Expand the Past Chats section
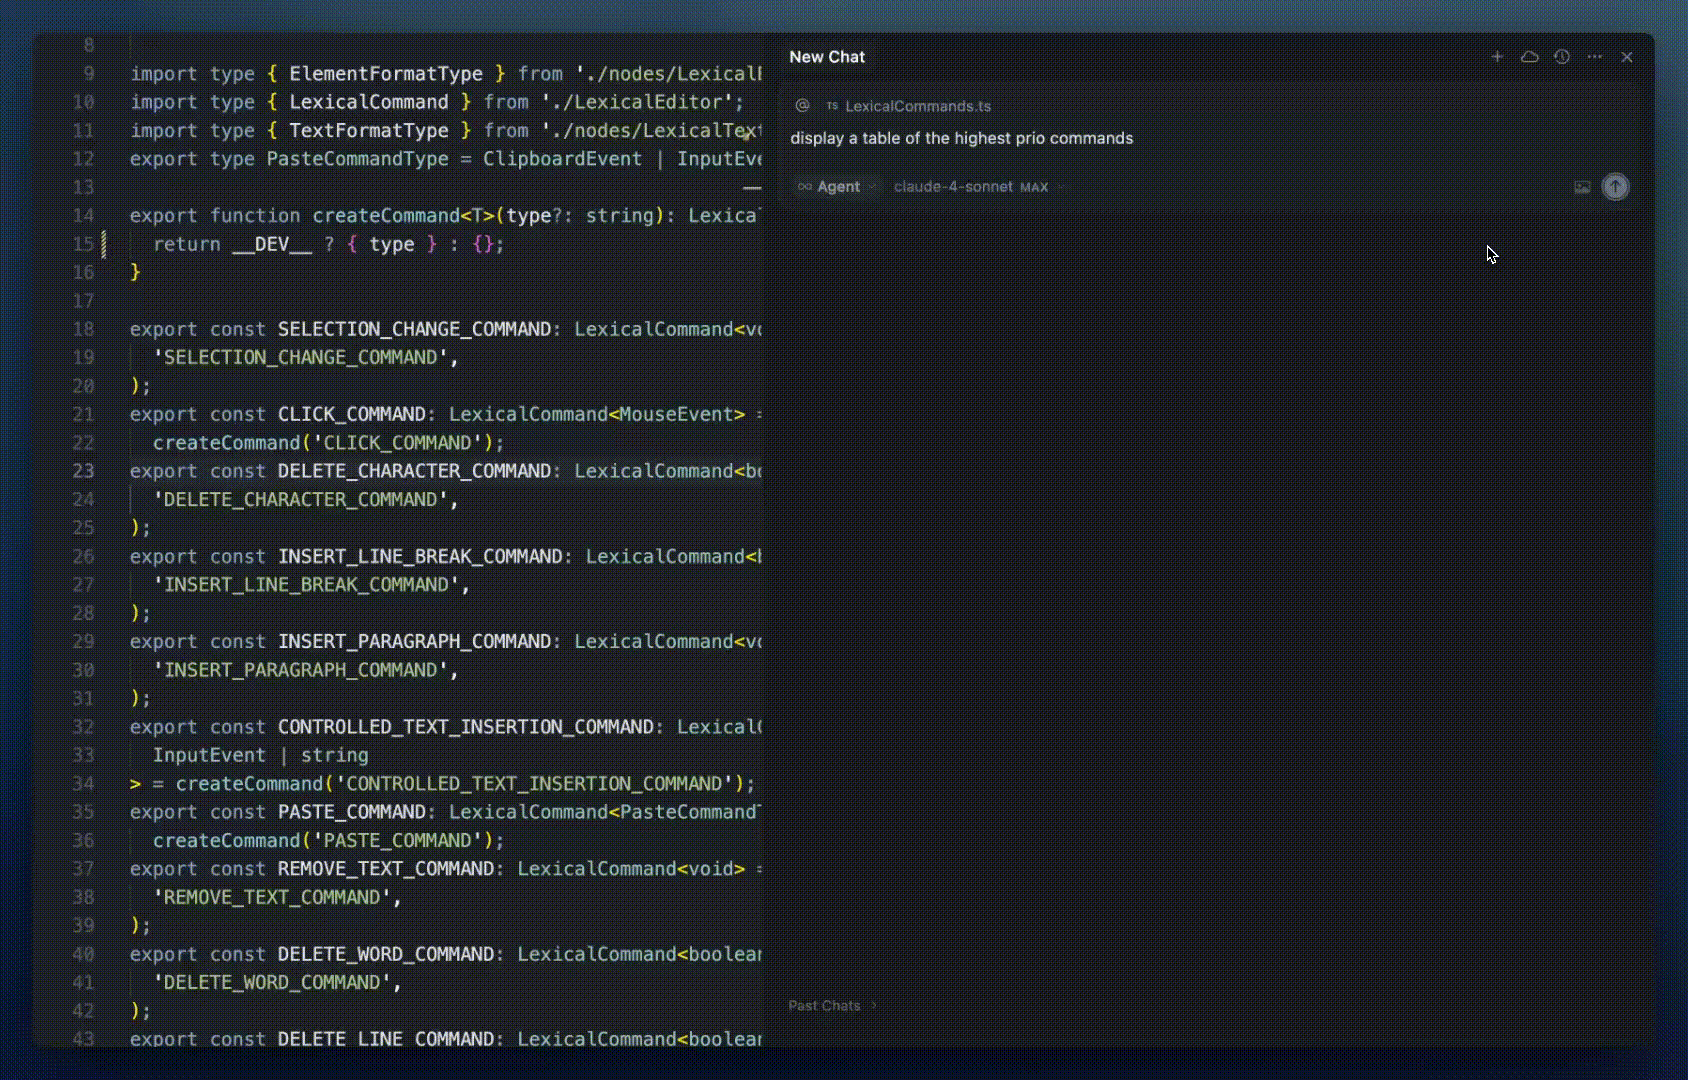 point(832,1005)
